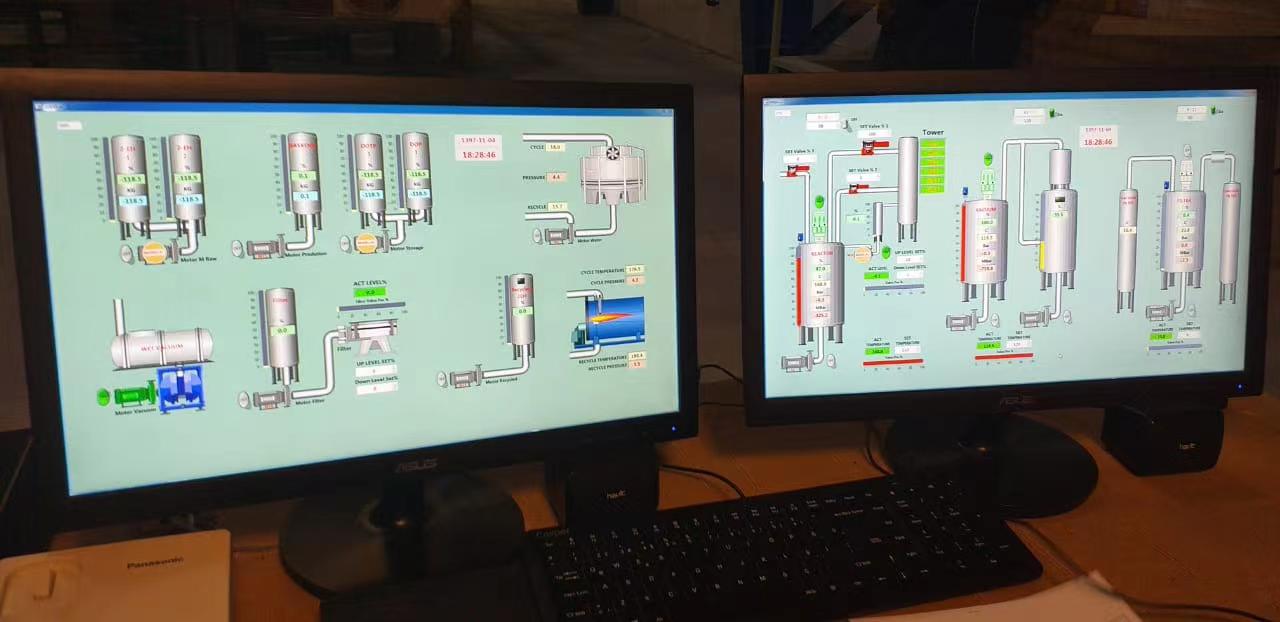Click the Tower label on right monitor
The width and height of the screenshot is (1280, 622).
click(933, 132)
